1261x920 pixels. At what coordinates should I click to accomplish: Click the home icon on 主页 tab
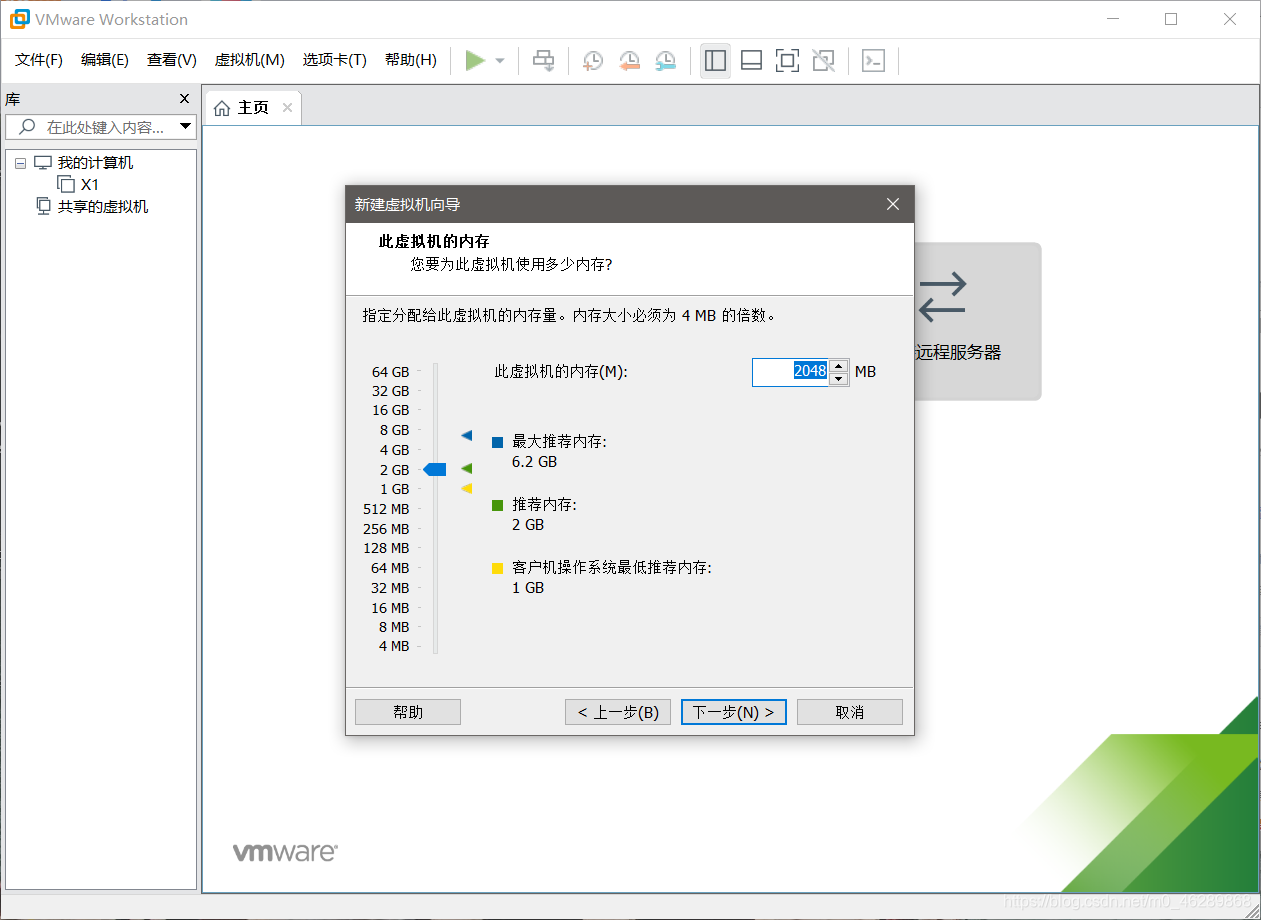point(222,108)
